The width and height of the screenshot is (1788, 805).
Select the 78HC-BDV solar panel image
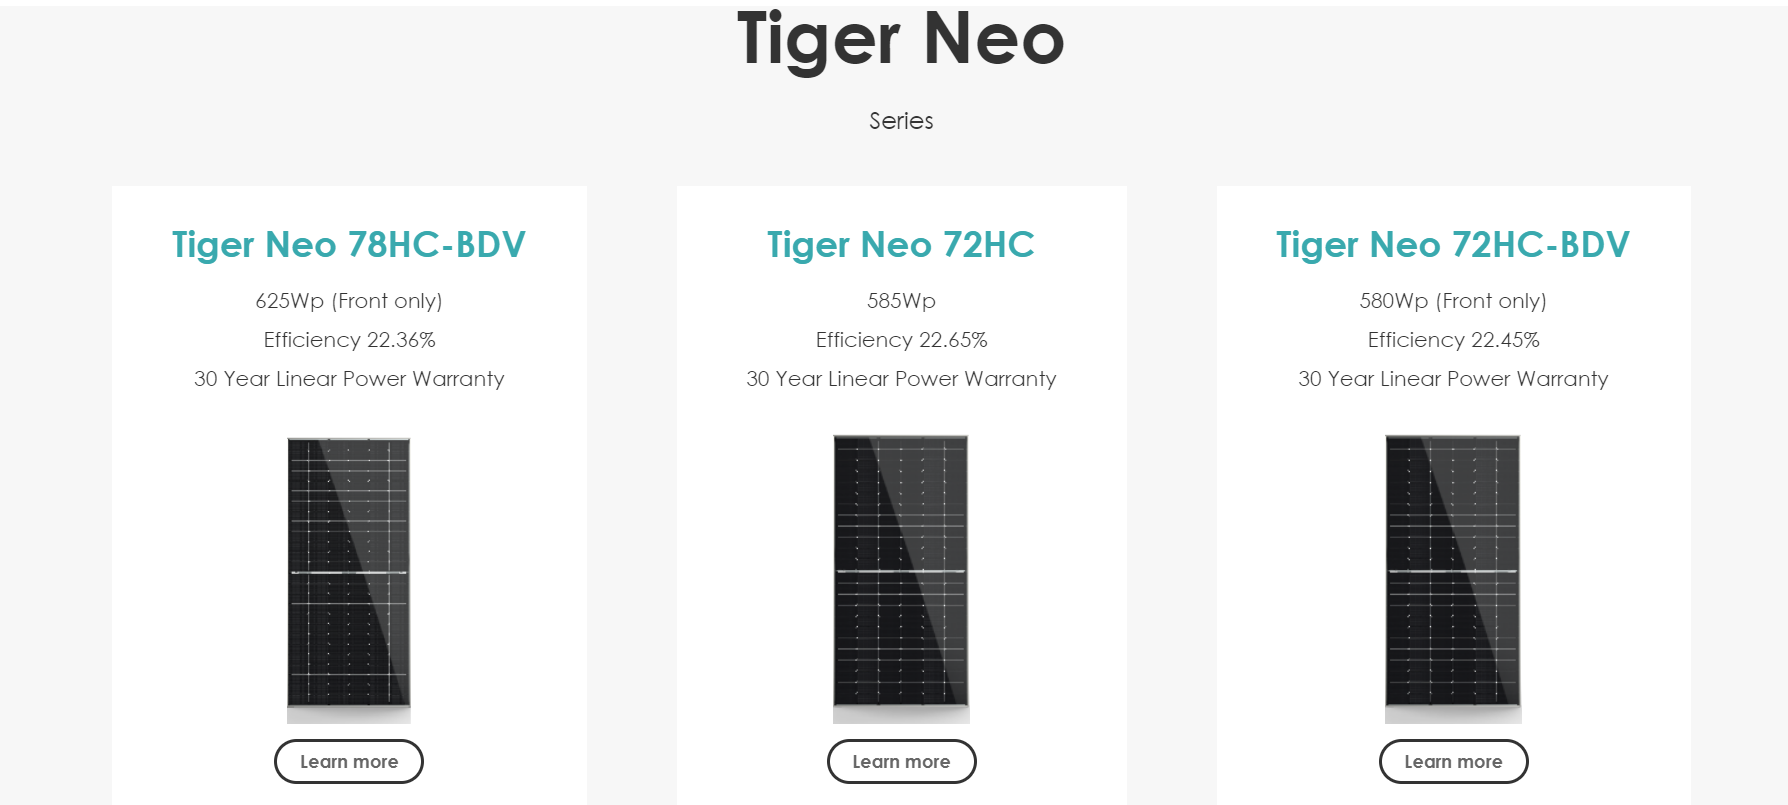[348, 580]
